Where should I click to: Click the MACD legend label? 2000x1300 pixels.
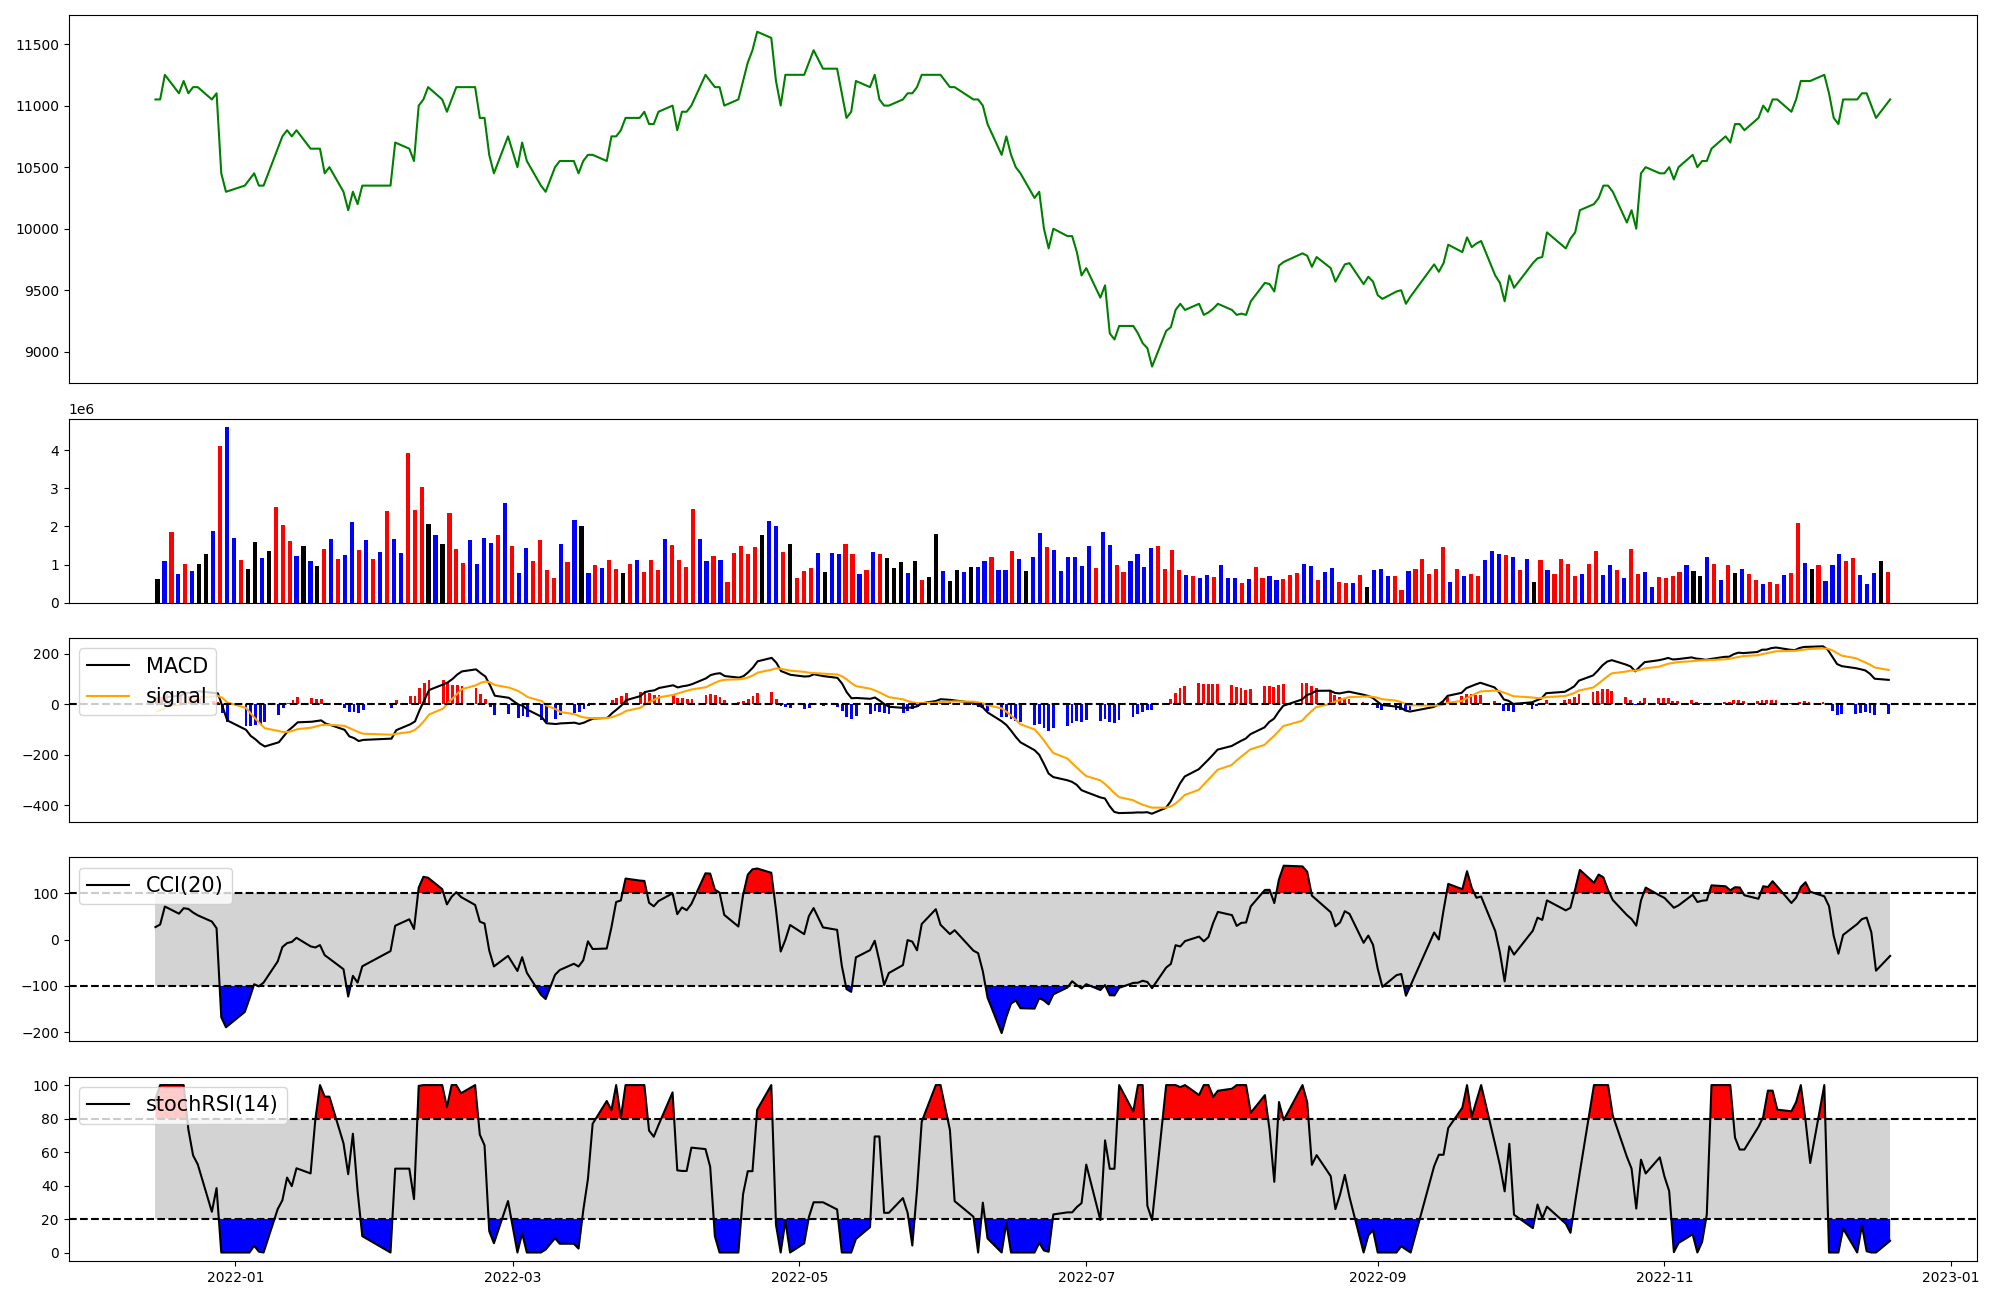coord(177,666)
